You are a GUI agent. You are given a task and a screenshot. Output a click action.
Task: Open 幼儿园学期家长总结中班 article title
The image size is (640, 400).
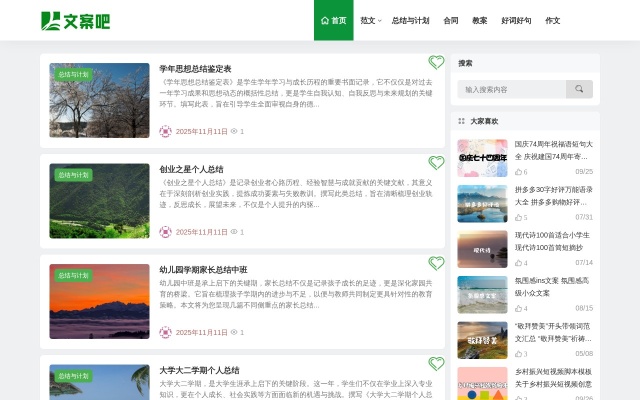coord(203,269)
